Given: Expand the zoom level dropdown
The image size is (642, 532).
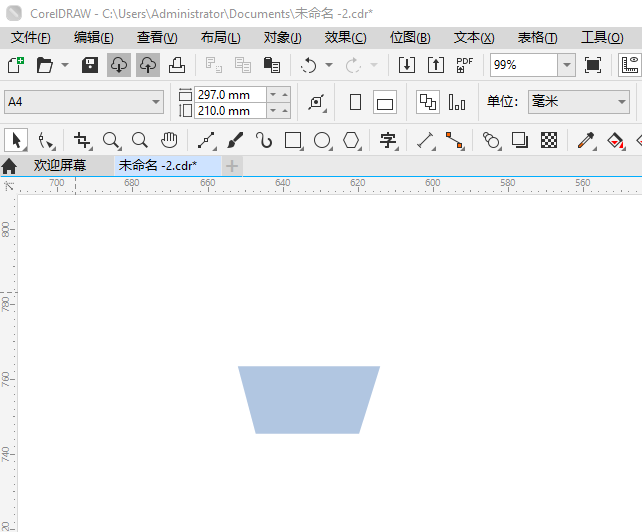Looking at the screenshot, I should [x=567, y=65].
